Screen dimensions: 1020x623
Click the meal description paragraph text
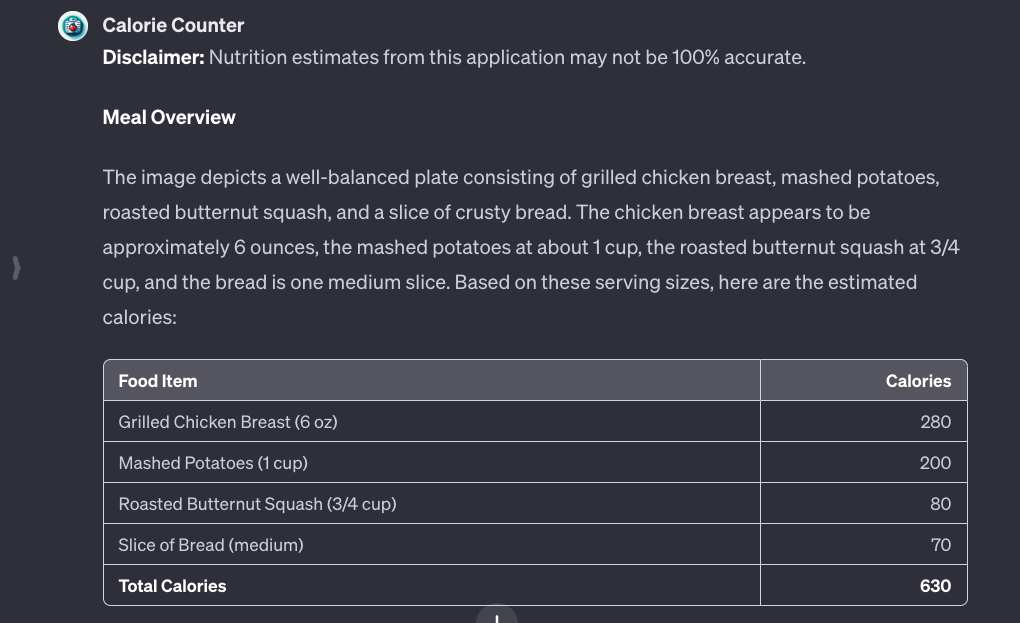tap(531, 247)
